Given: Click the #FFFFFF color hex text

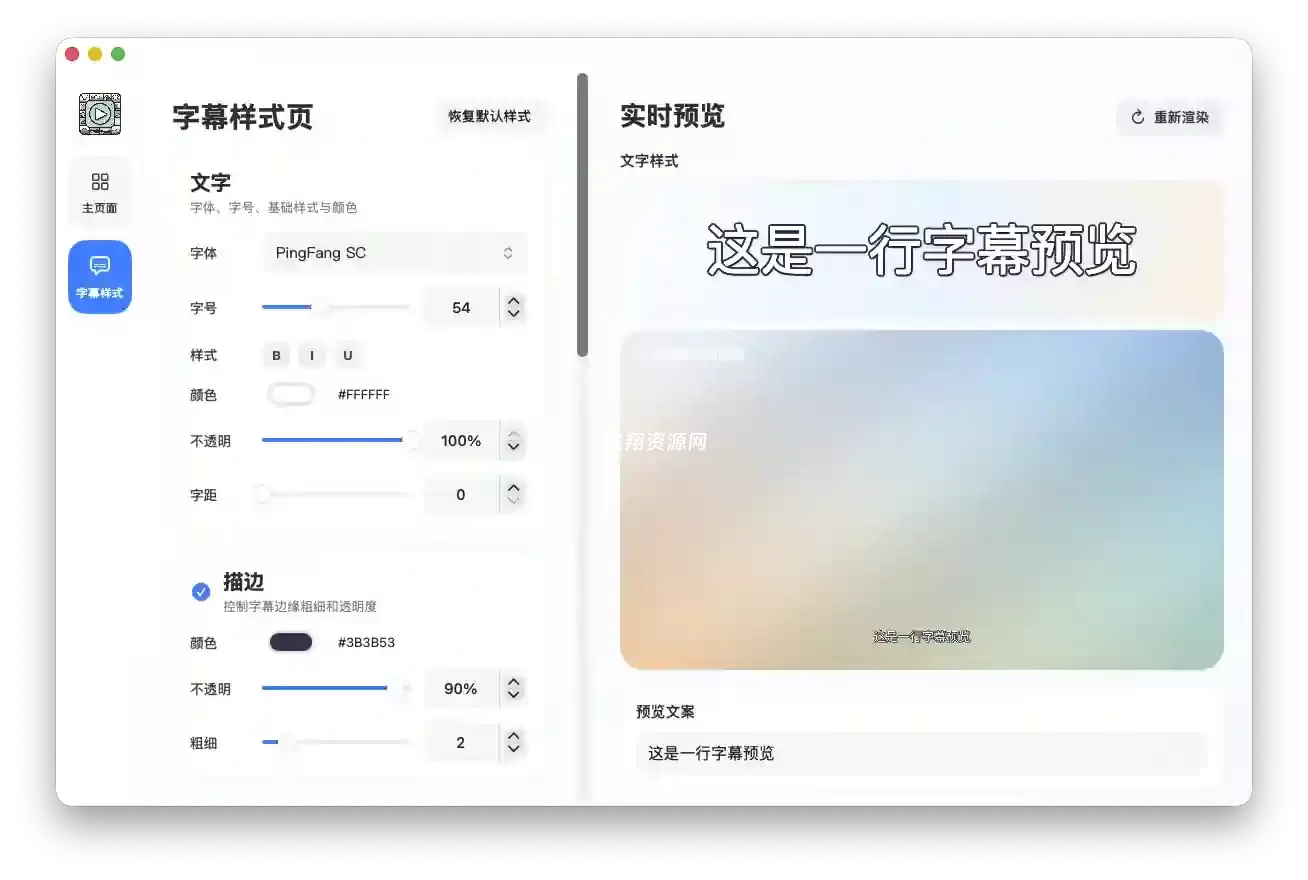Looking at the screenshot, I should click(364, 394).
